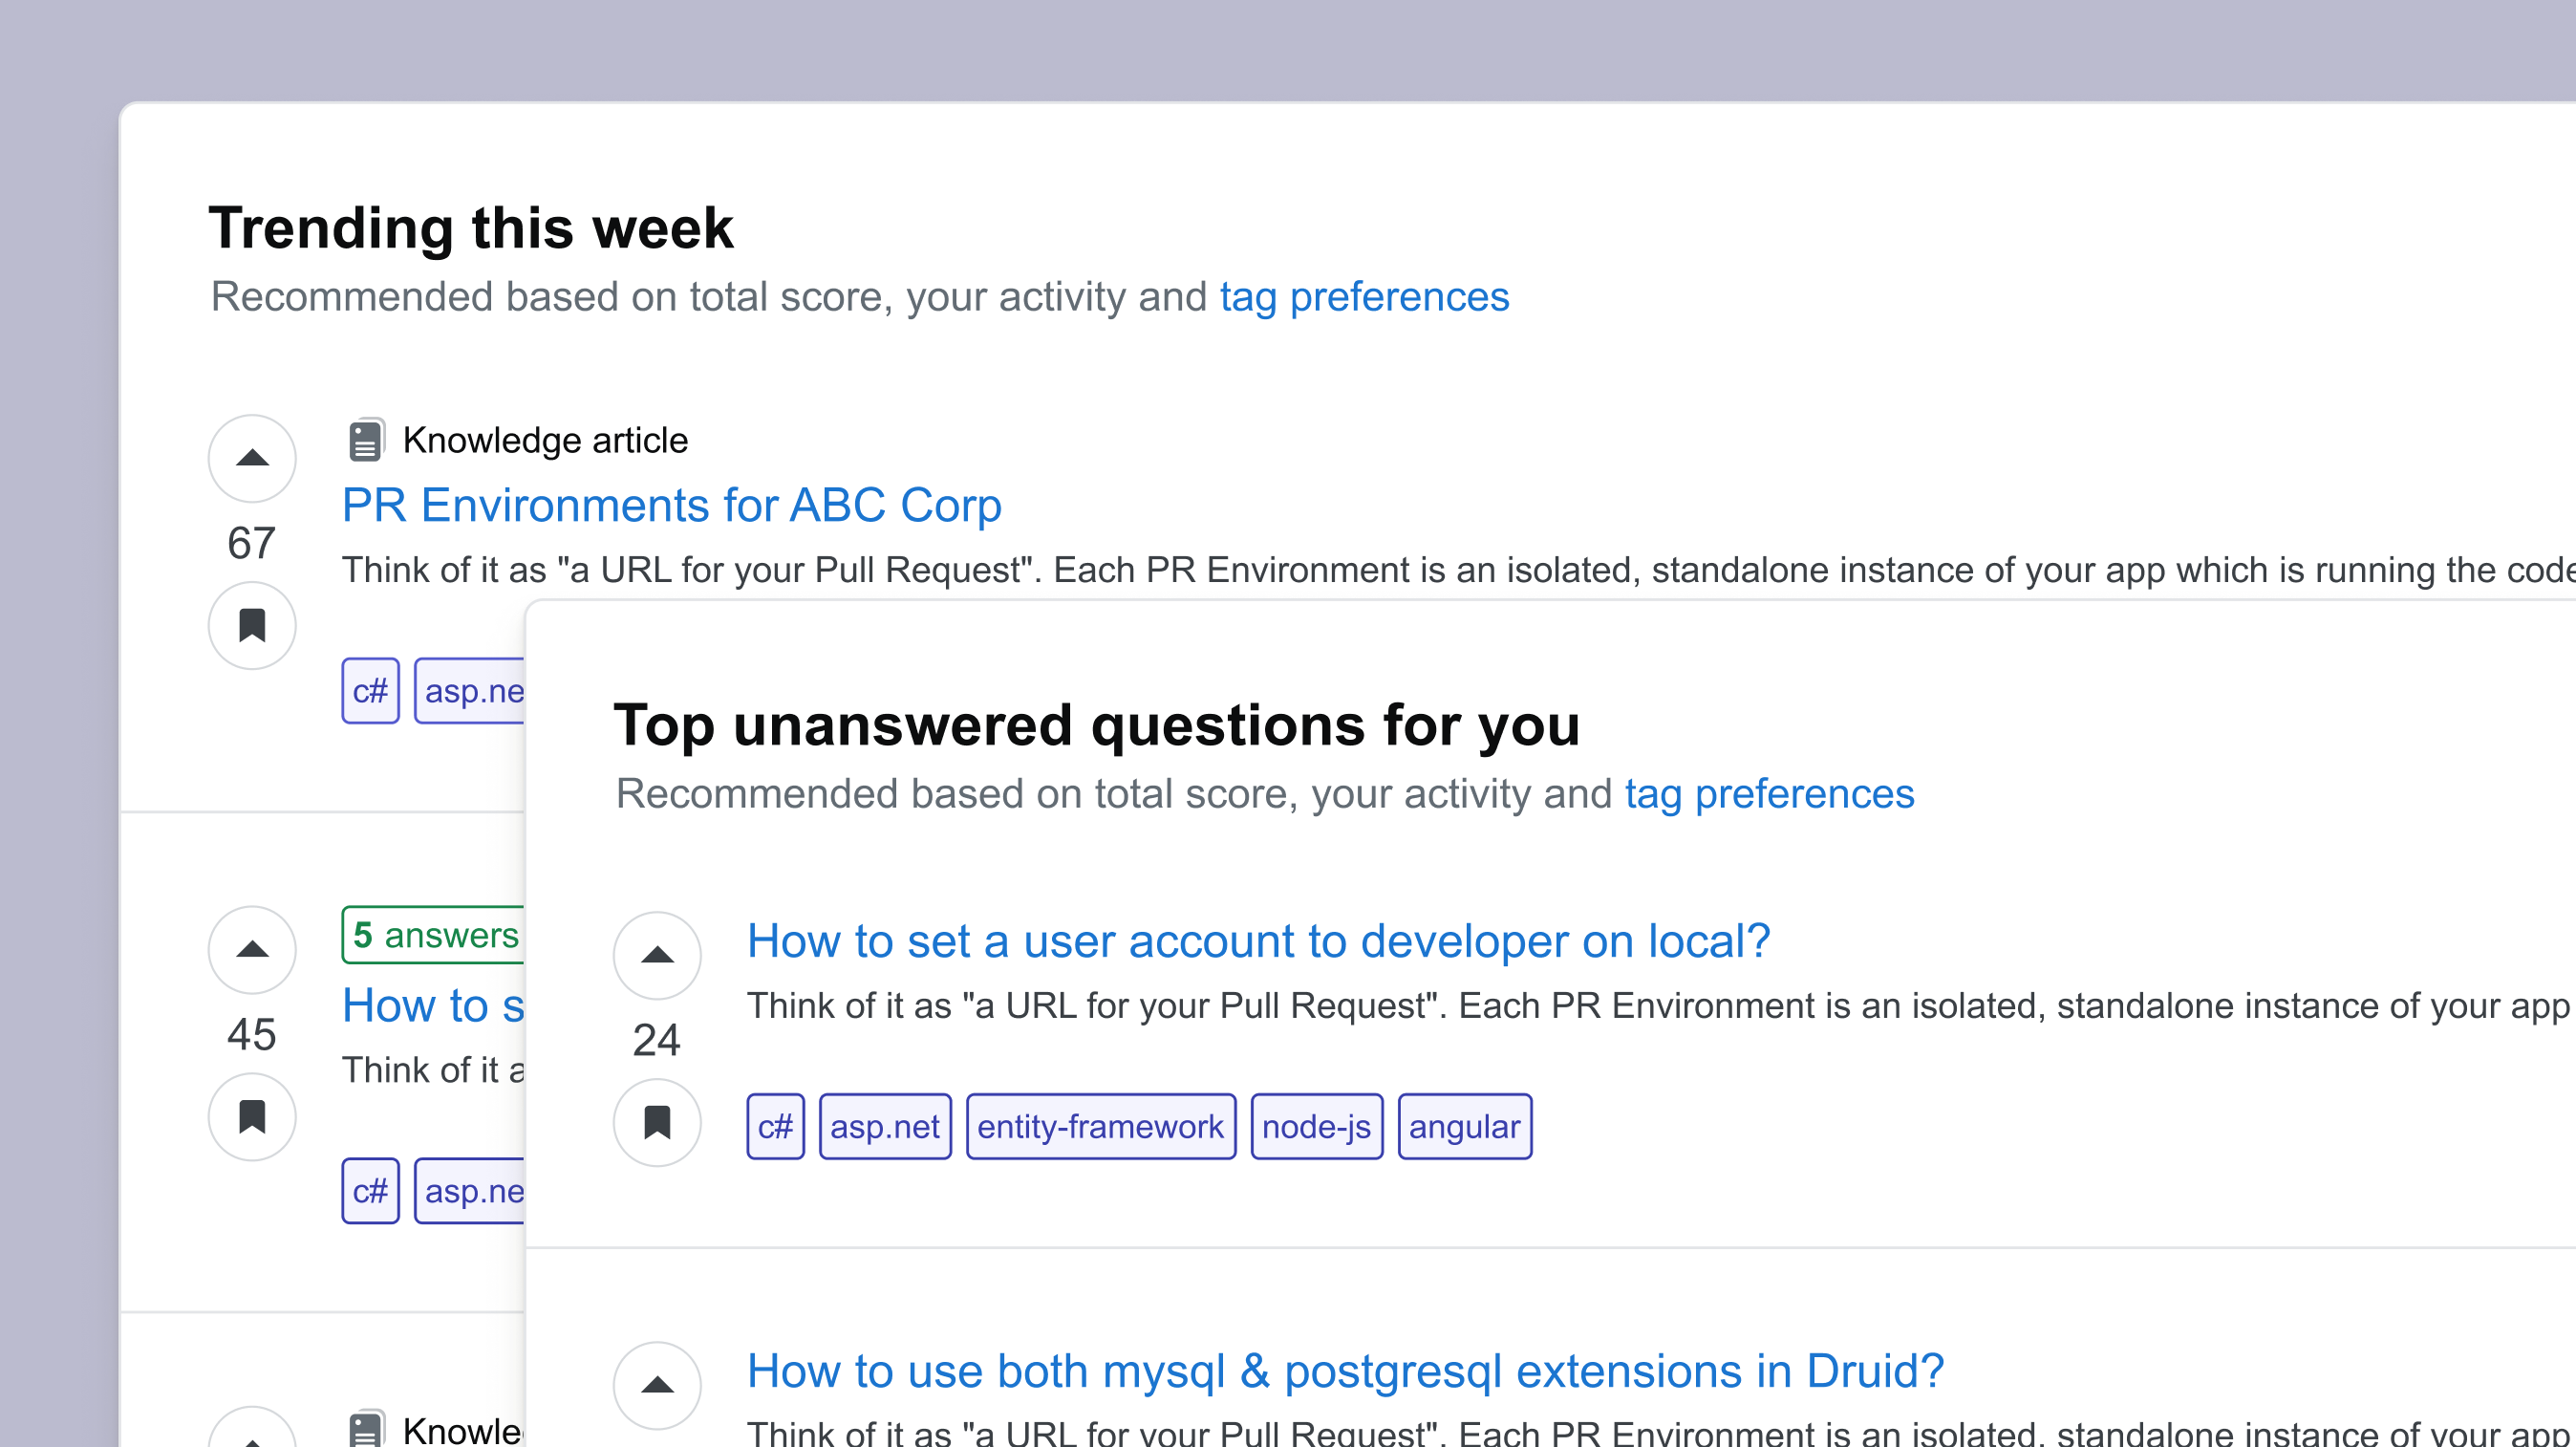Upvote the developer on local question
Viewport: 2576px width, 1447px height.
point(657,955)
